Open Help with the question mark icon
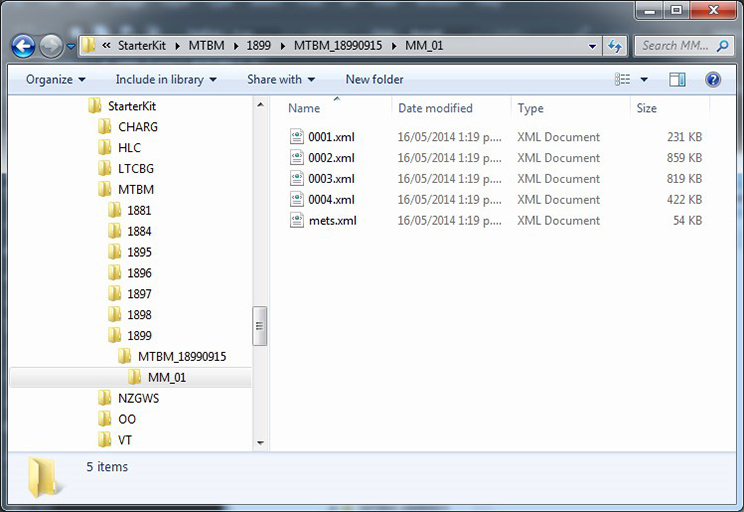This screenshot has width=744, height=512. (713, 79)
